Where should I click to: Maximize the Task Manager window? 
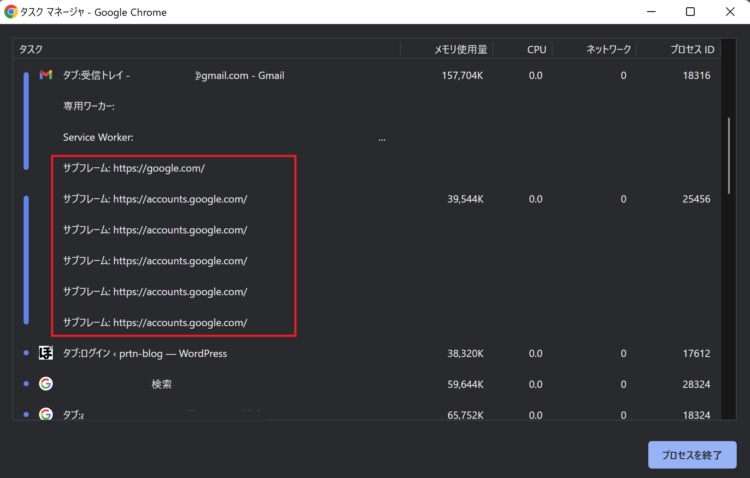click(690, 11)
